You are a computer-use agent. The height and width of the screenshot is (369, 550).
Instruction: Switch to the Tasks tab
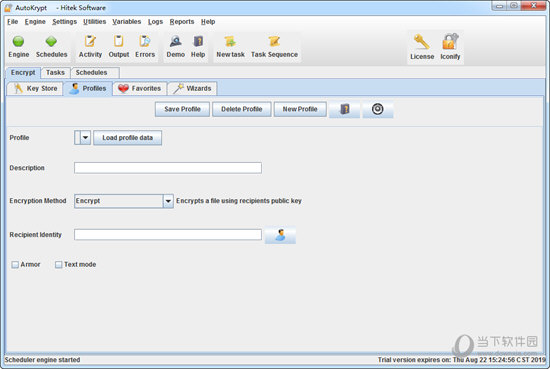[x=55, y=73]
